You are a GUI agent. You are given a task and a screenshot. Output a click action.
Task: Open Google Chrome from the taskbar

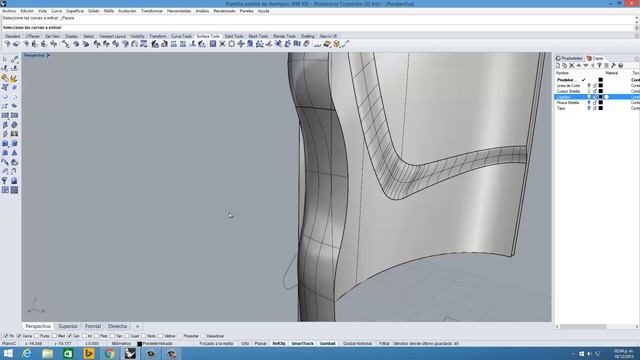[109, 353]
